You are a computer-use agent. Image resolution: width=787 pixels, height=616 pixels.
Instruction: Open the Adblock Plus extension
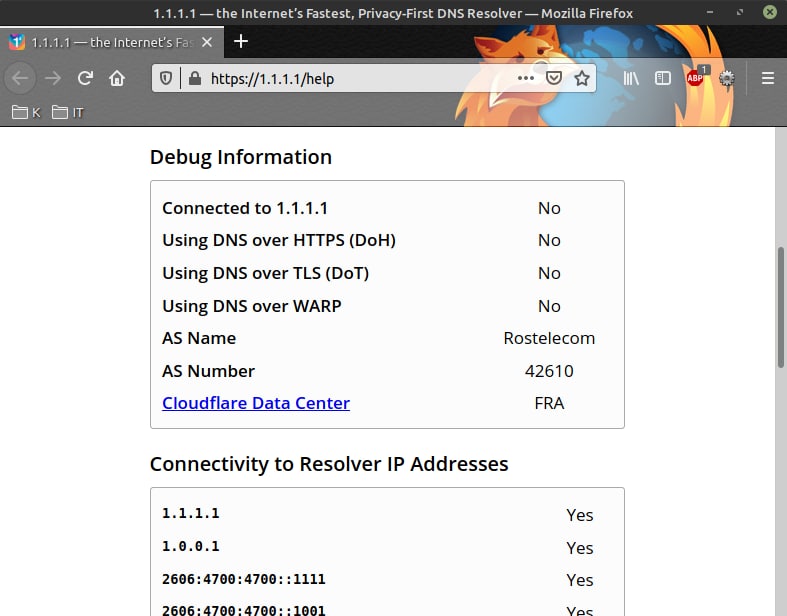(696, 77)
